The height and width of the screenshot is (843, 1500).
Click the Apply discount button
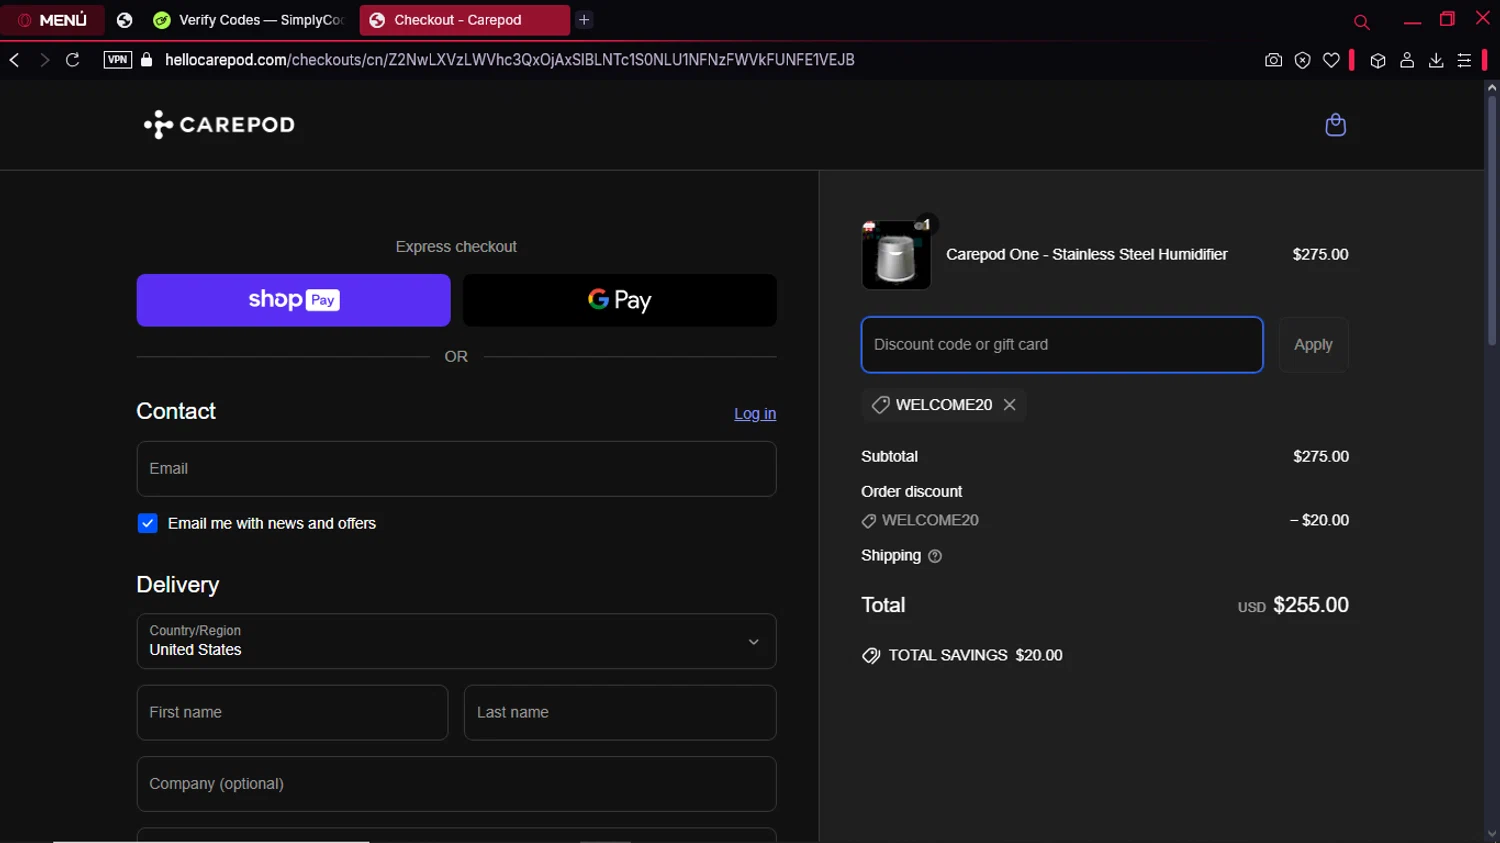point(1313,345)
